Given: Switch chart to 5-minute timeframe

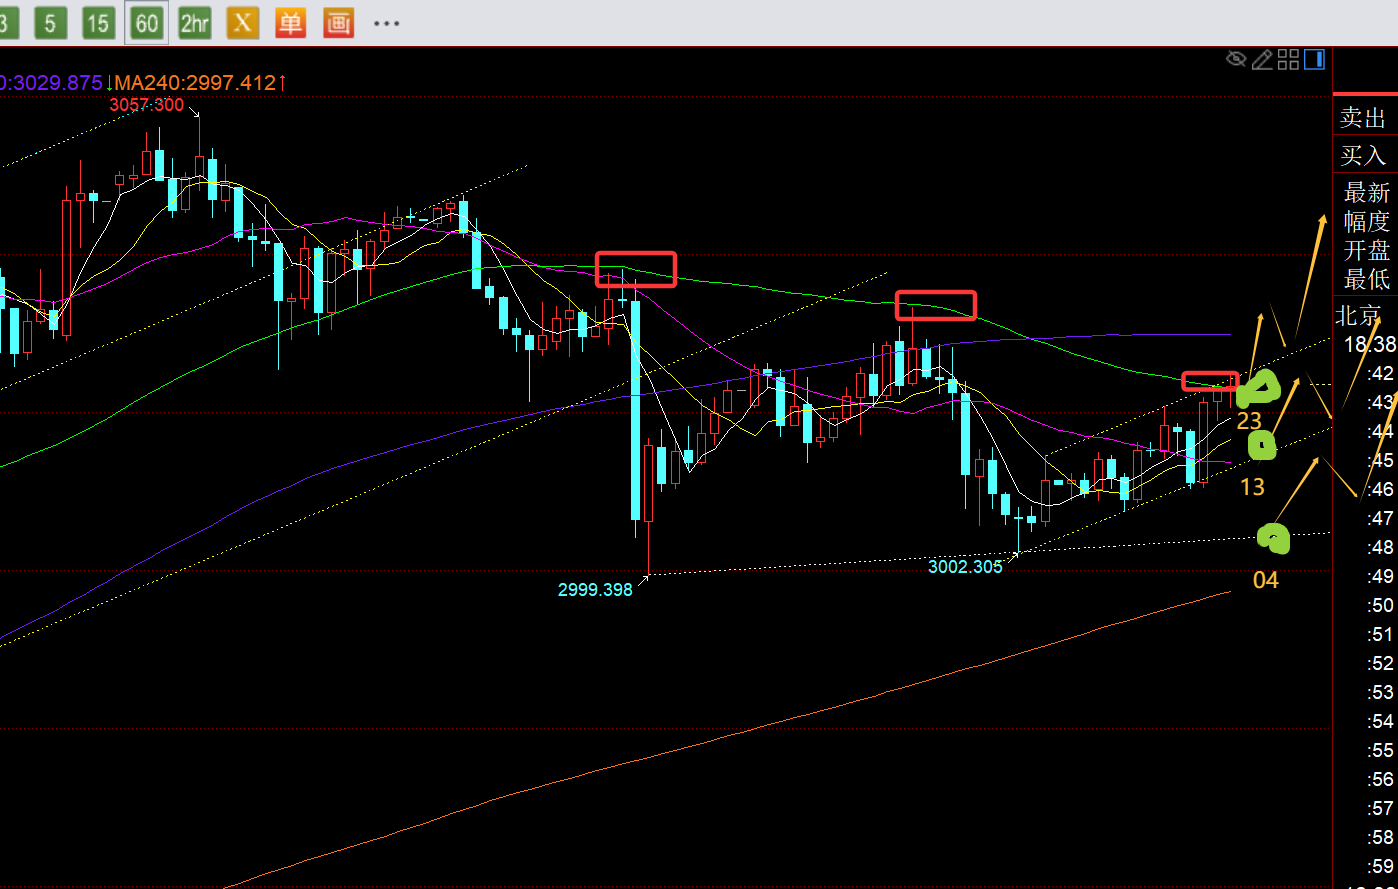Looking at the screenshot, I should point(50,23).
